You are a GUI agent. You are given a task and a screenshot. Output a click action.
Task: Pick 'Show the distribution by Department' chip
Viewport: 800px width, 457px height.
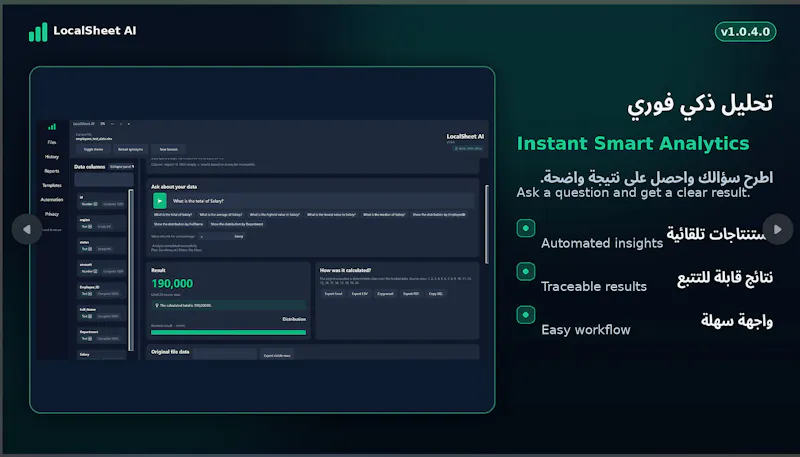point(237,224)
